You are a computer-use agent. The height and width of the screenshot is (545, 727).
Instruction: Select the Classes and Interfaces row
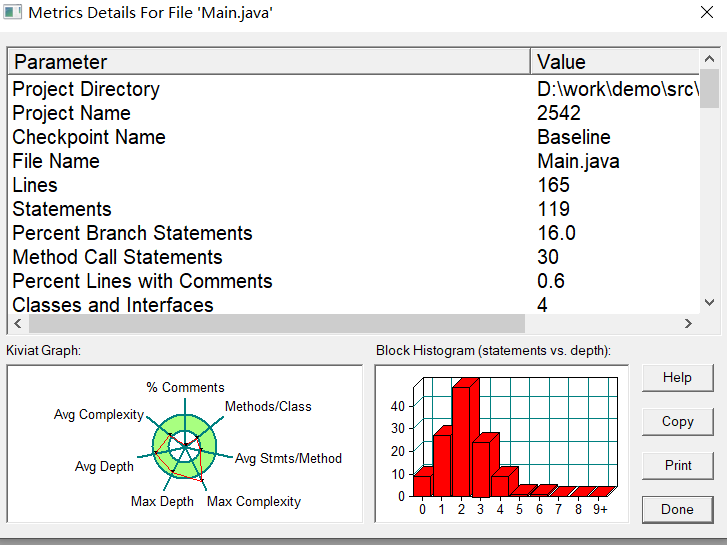[x=353, y=305]
